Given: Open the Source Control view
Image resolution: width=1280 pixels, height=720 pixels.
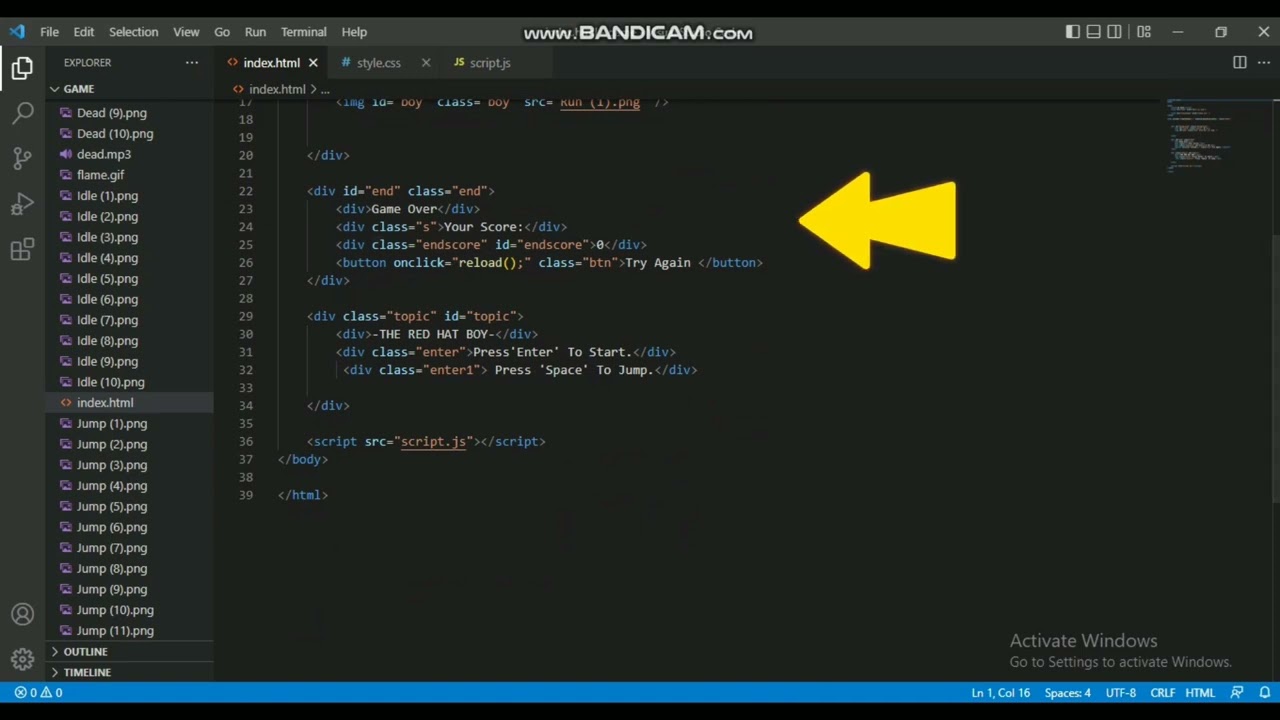Looking at the screenshot, I should click(x=22, y=158).
